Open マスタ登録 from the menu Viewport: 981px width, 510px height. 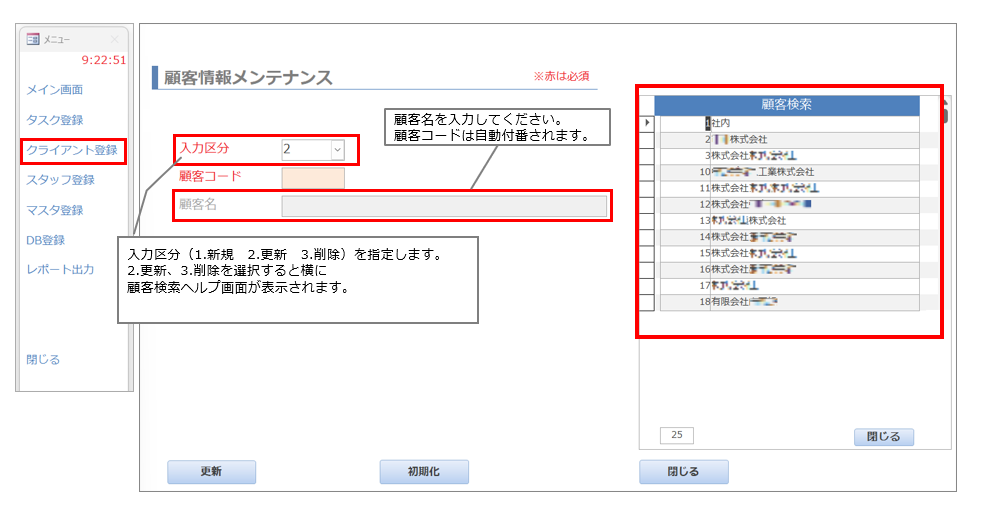coord(54,210)
